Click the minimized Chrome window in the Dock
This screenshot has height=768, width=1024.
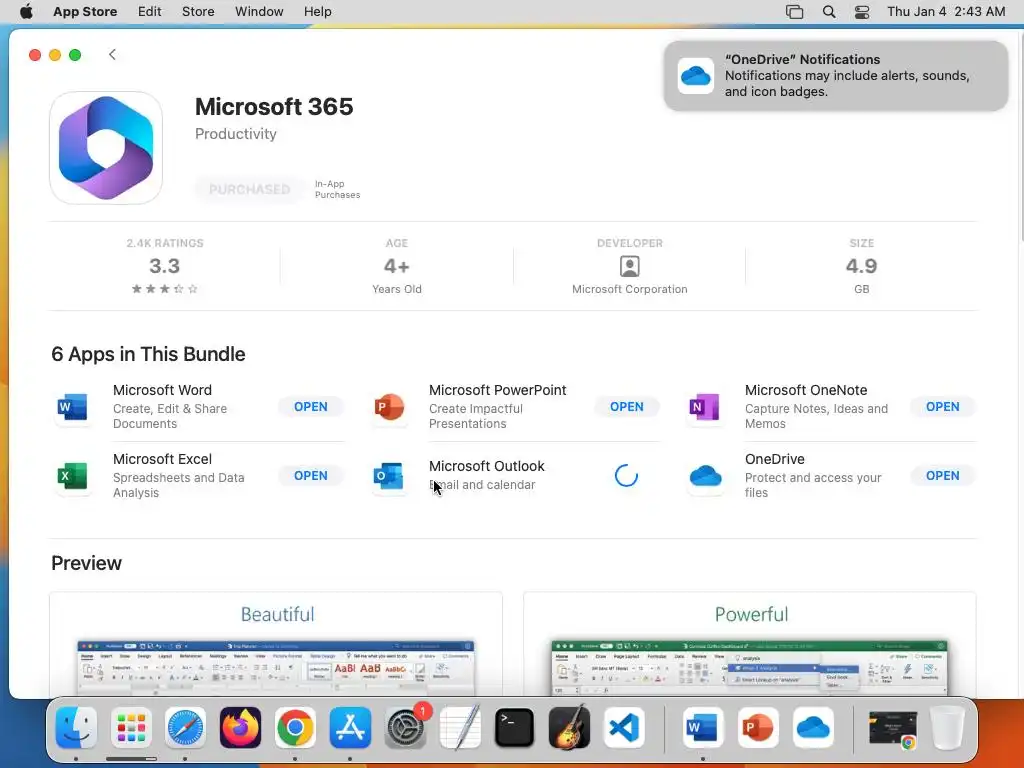892,729
